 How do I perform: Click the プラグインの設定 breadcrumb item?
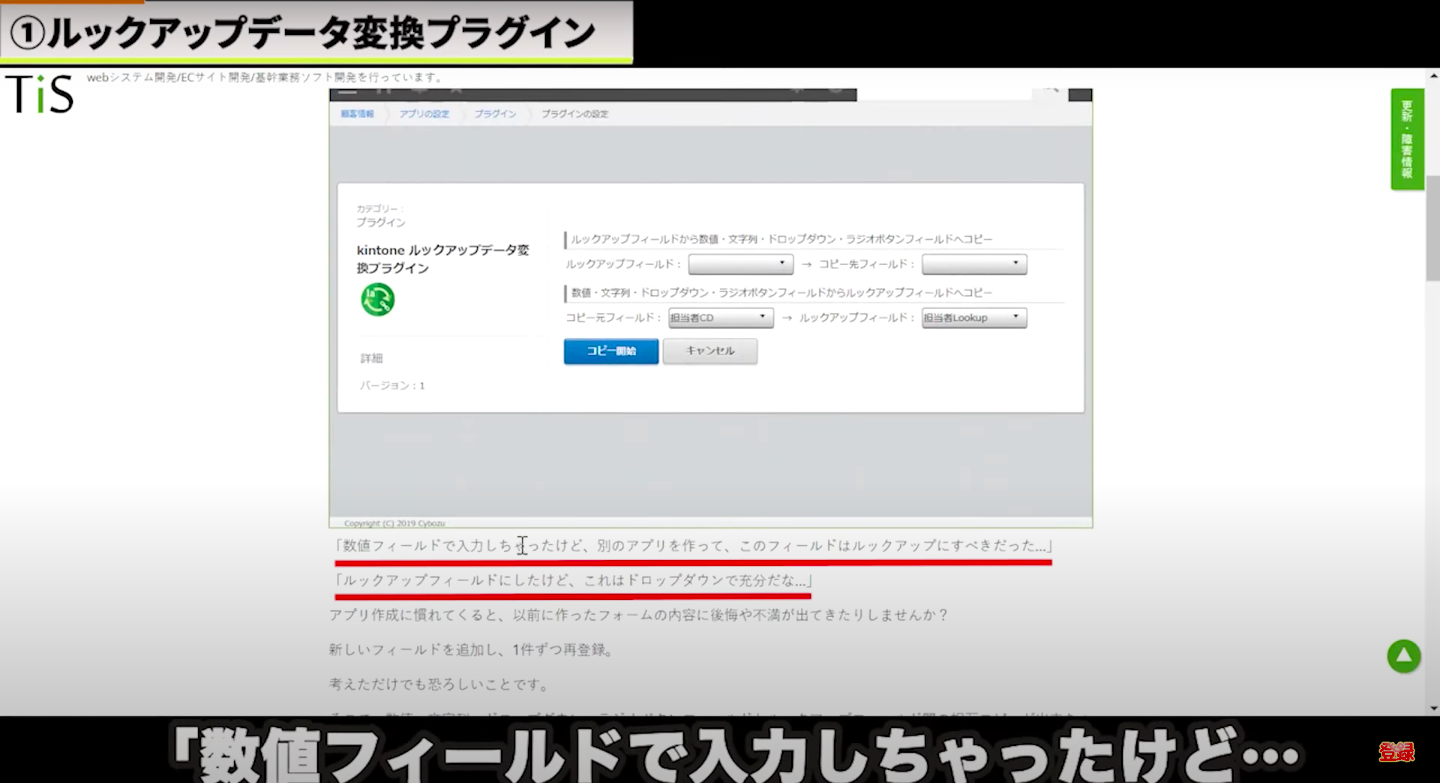click(575, 114)
